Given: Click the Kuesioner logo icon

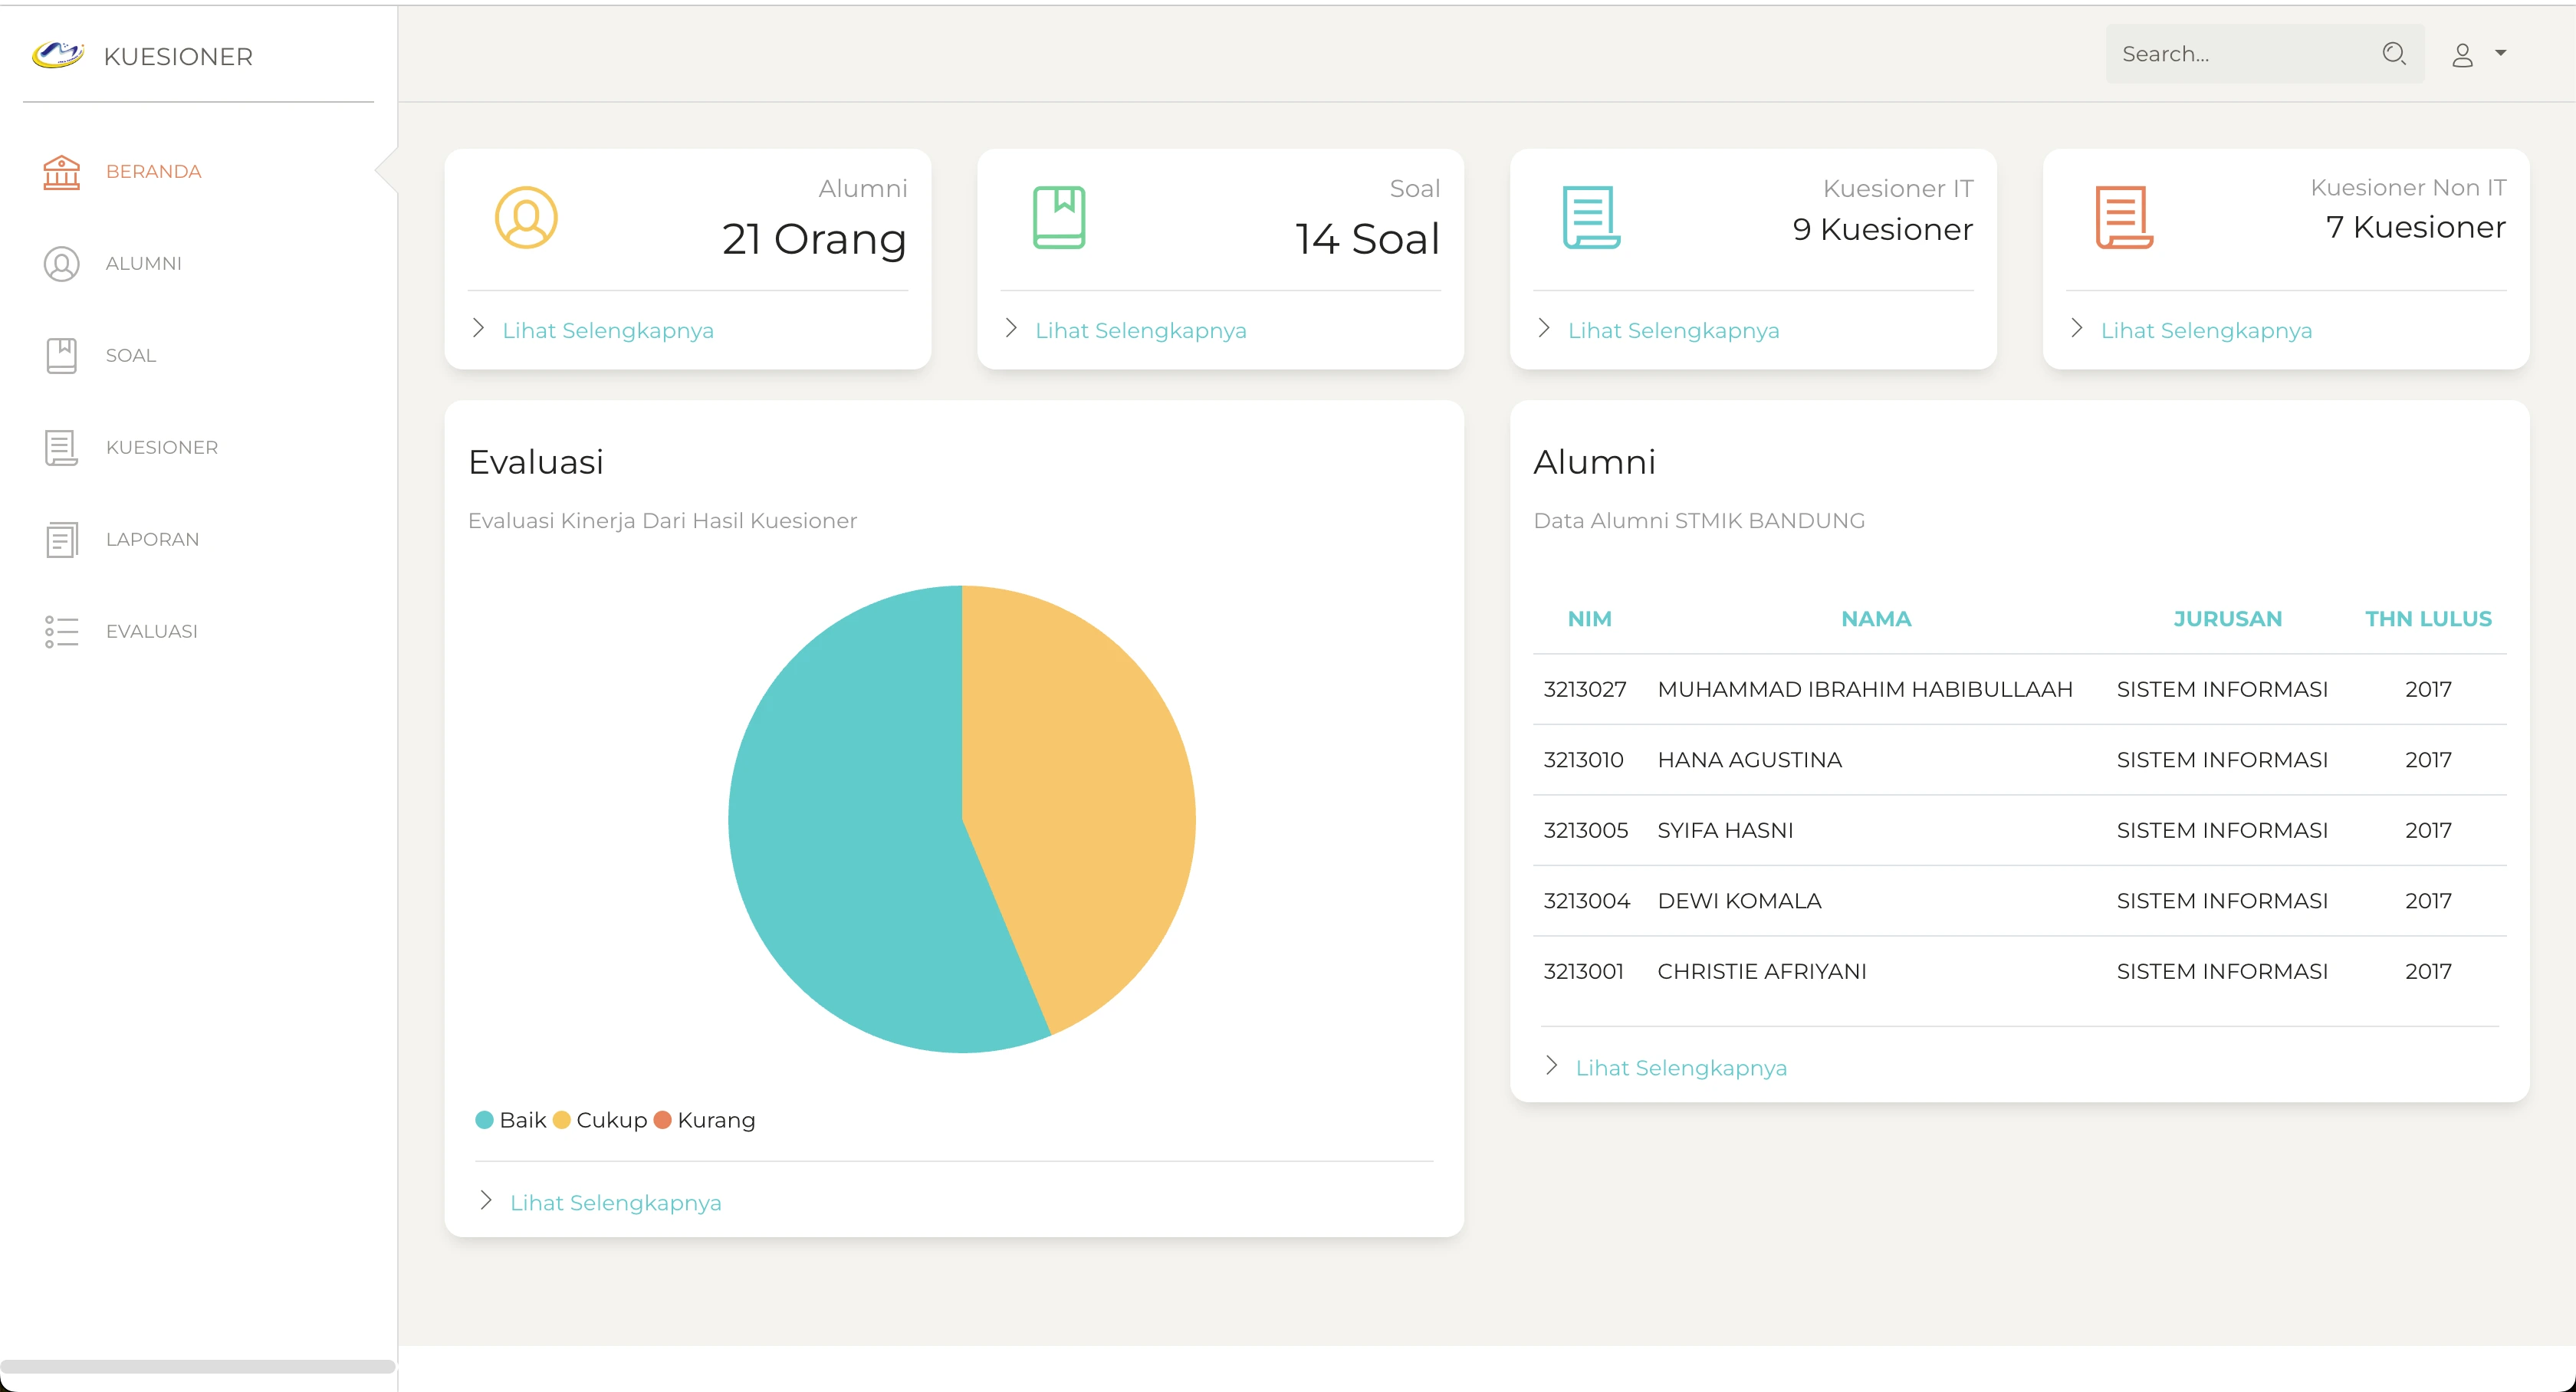Looking at the screenshot, I should [58, 55].
